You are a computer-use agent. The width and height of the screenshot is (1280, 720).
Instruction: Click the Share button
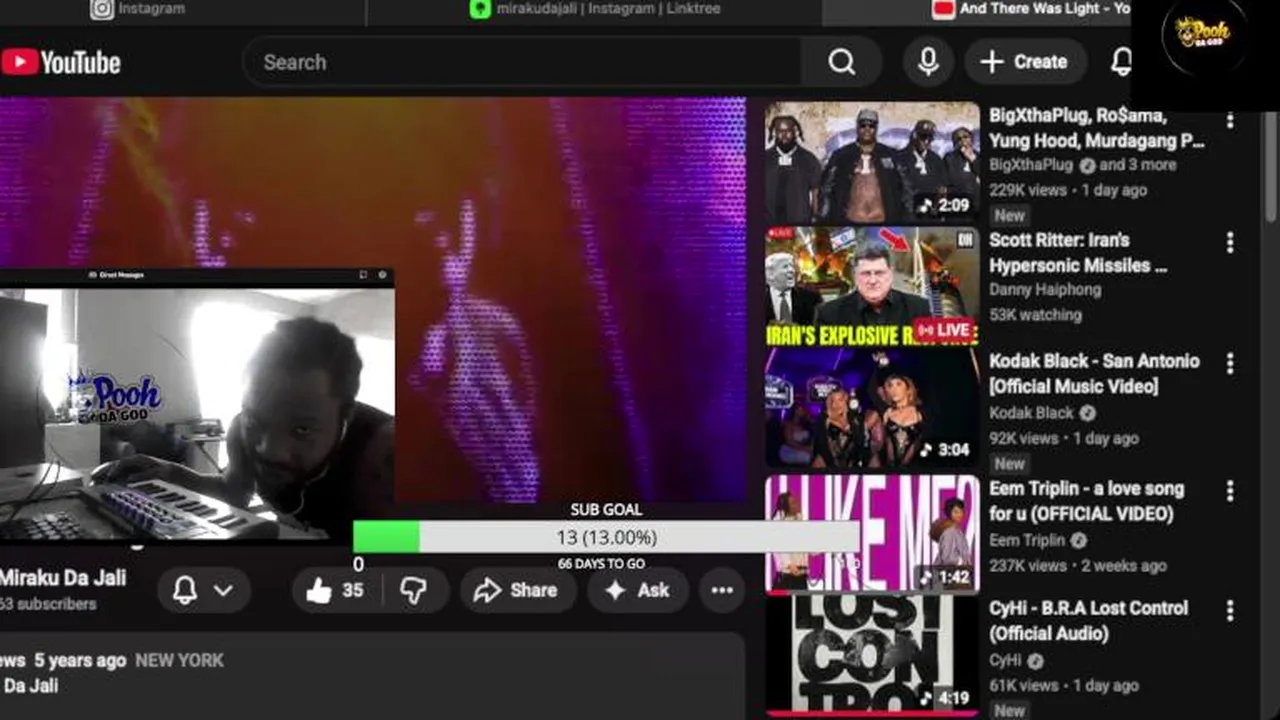tap(518, 590)
